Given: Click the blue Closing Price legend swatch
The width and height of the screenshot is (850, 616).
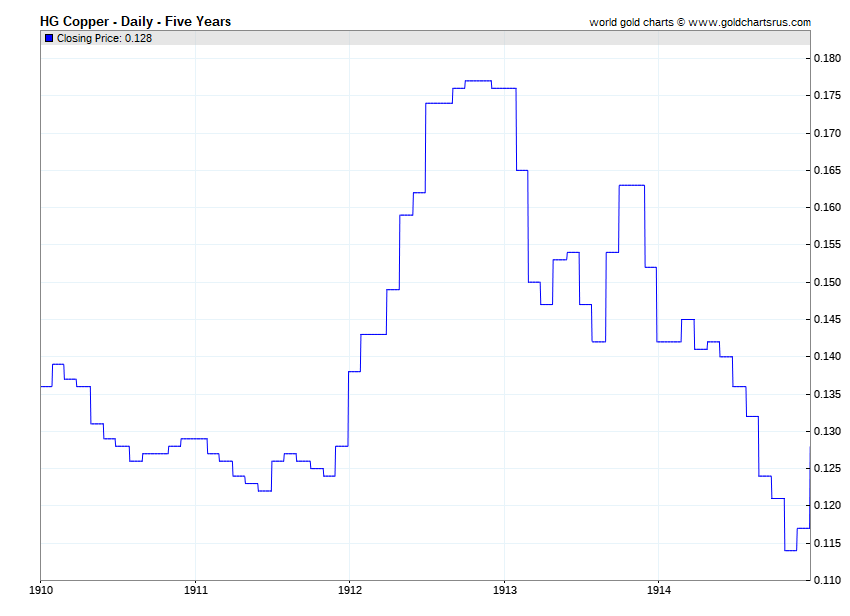Looking at the screenshot, I should [x=49, y=38].
